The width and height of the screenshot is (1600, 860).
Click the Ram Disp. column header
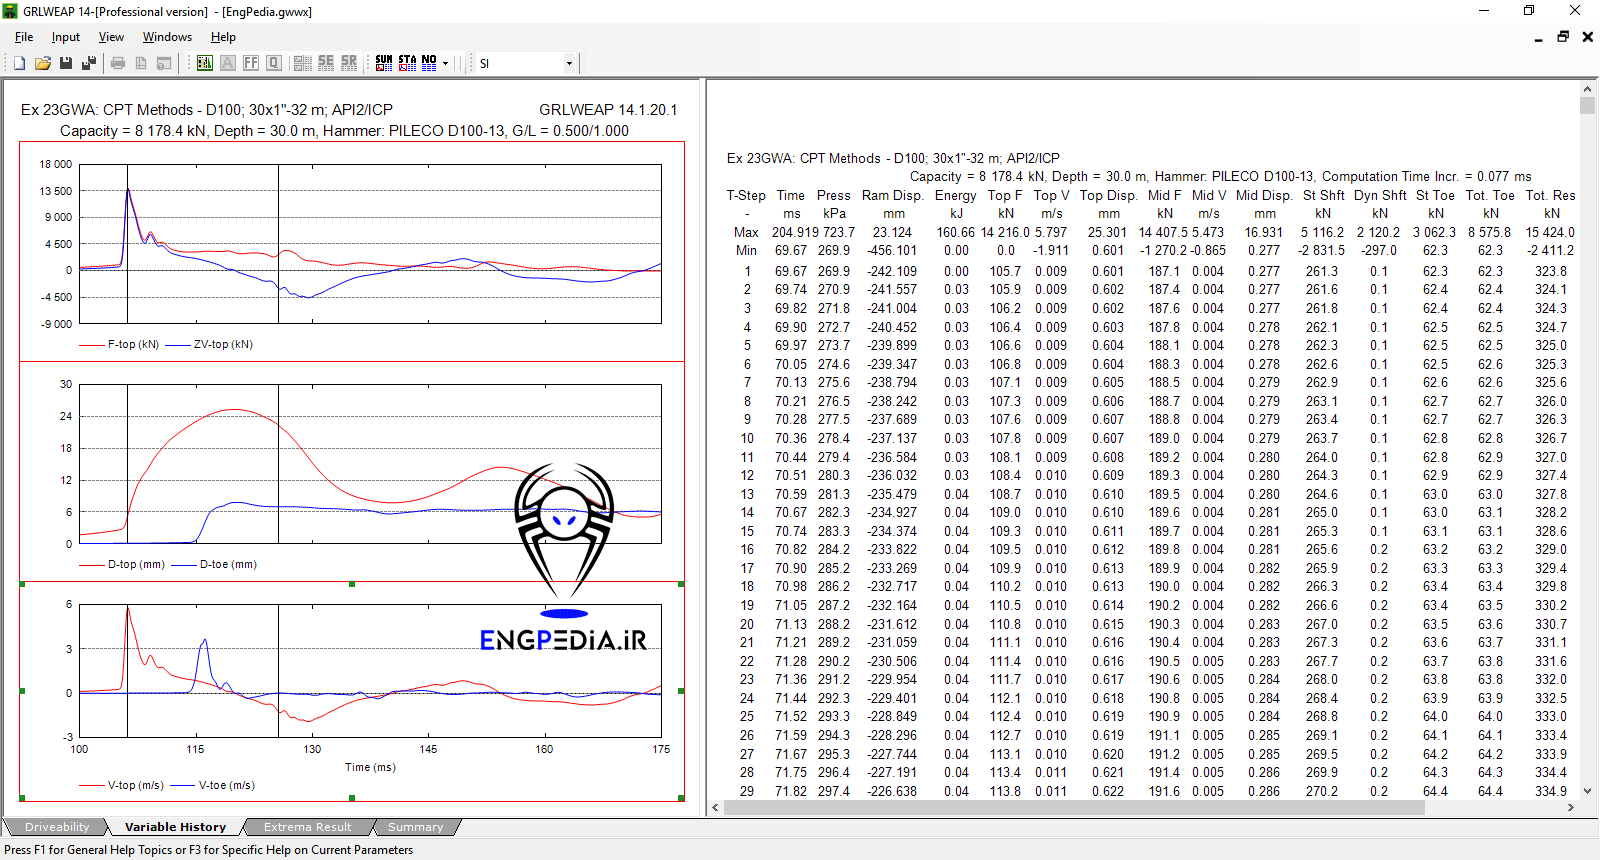pyautogui.click(x=892, y=195)
